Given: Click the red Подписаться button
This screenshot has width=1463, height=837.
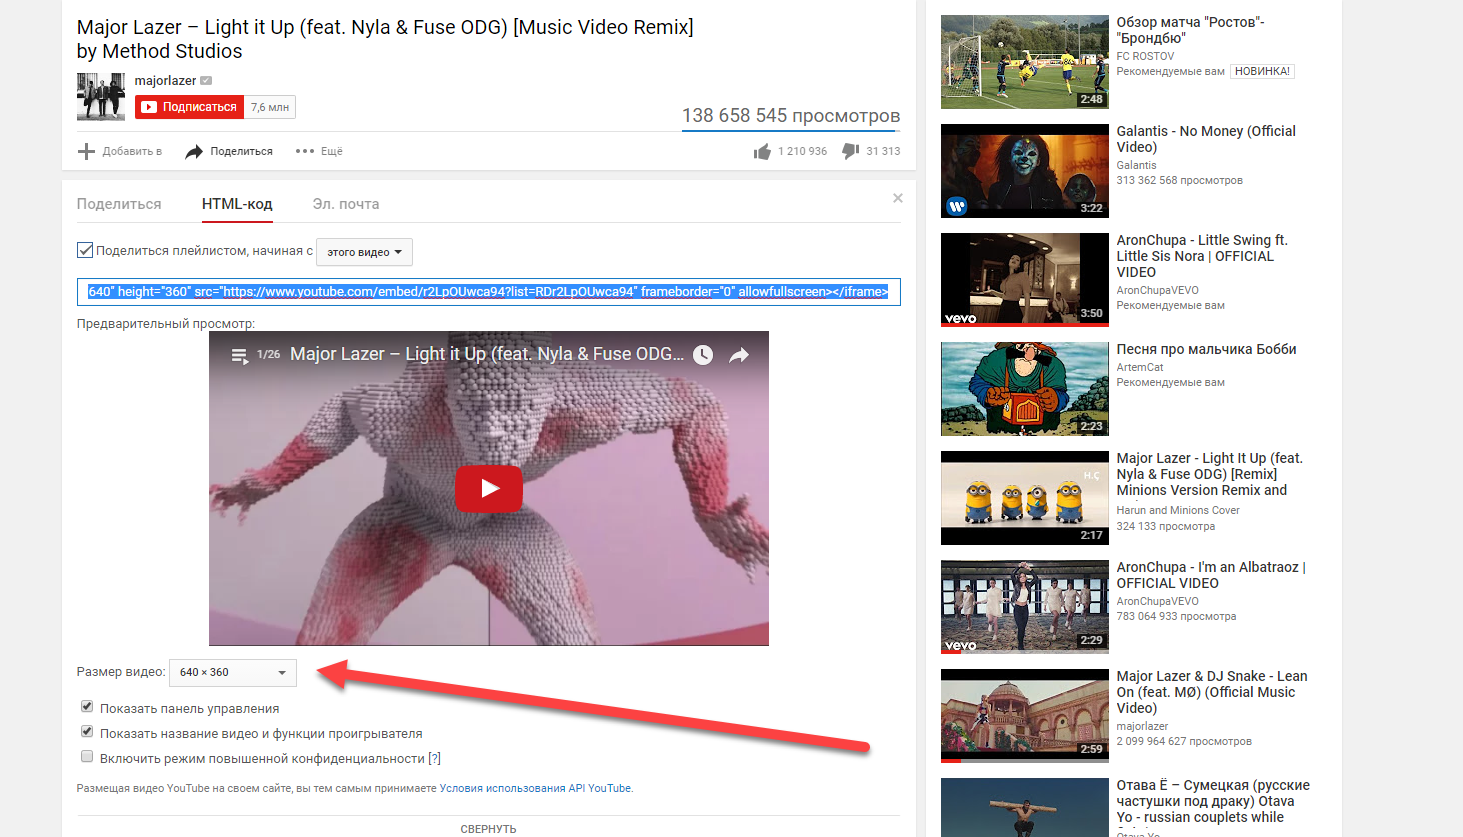Looking at the screenshot, I should click(190, 107).
